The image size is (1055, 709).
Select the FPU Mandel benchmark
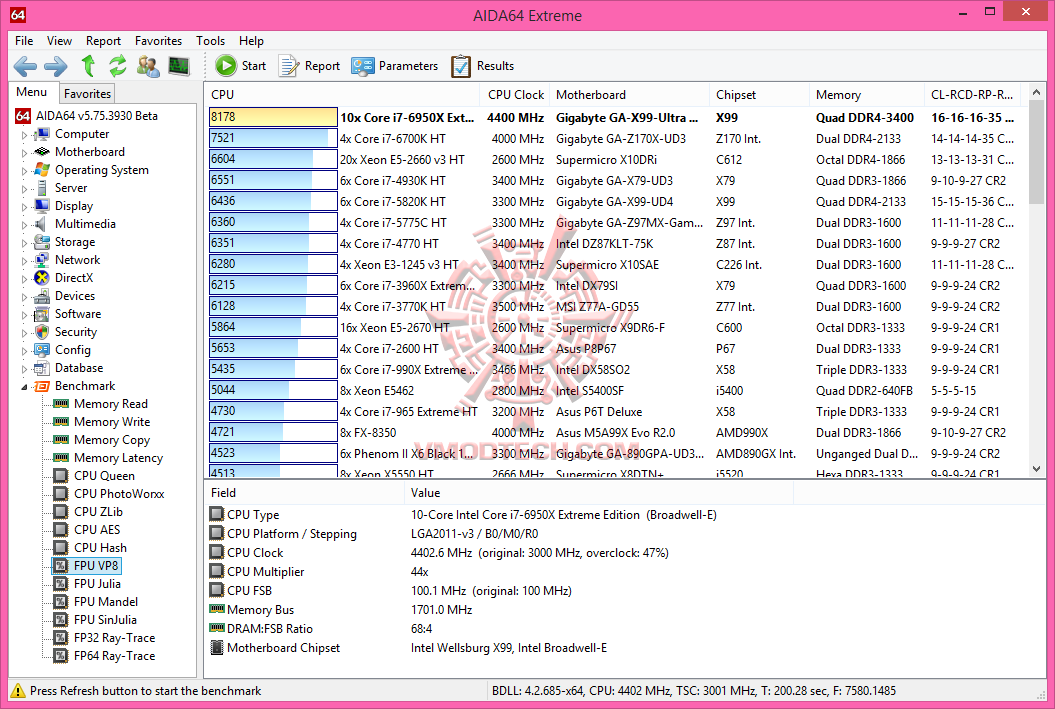point(106,602)
